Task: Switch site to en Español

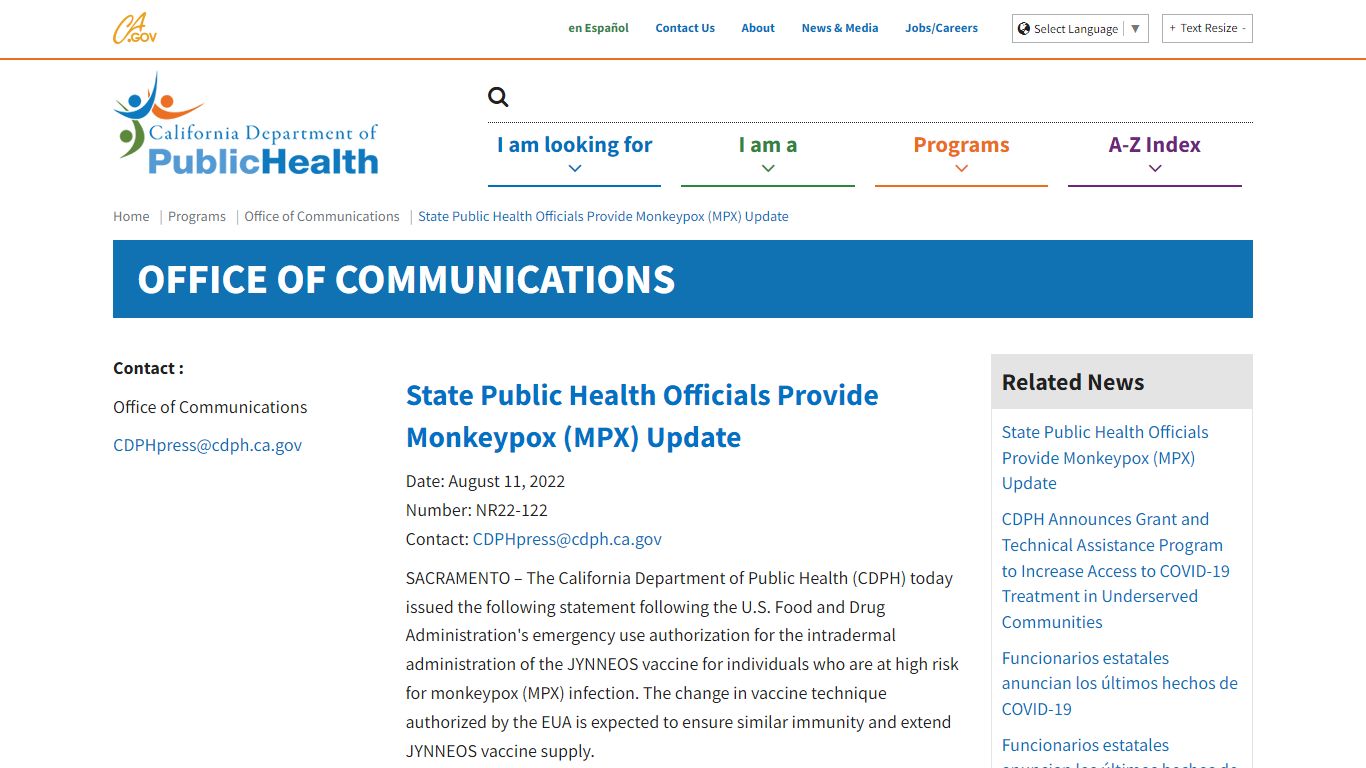Action: (598, 28)
